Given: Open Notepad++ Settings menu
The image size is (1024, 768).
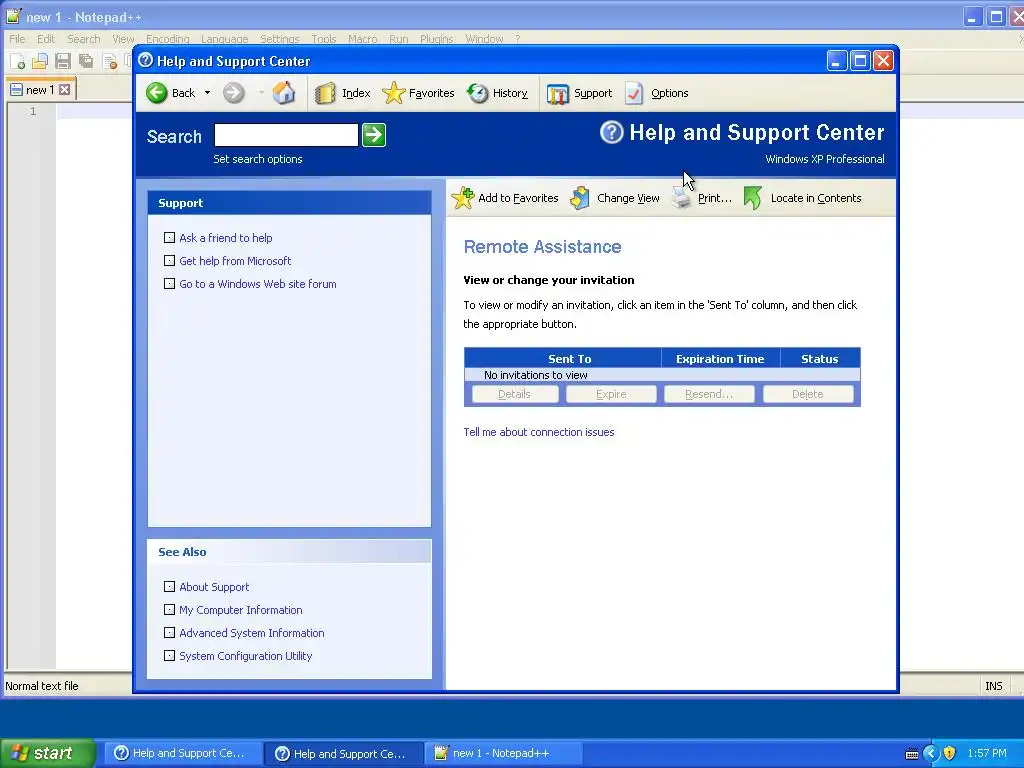Looking at the screenshot, I should point(280,39).
